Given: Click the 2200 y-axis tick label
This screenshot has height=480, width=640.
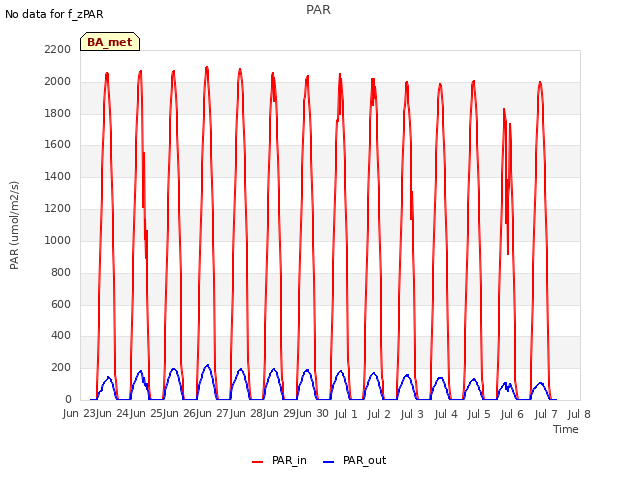Looking at the screenshot, I should point(58,49).
